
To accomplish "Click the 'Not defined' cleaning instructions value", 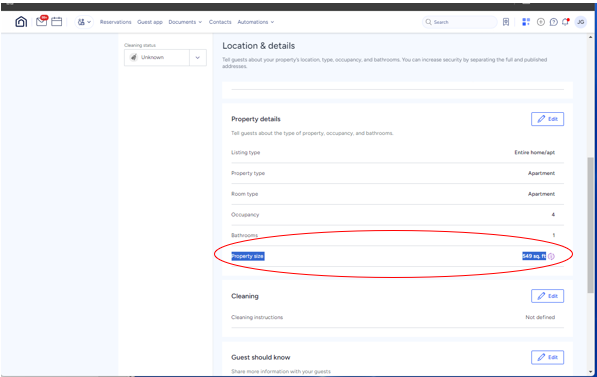I will (540, 317).
